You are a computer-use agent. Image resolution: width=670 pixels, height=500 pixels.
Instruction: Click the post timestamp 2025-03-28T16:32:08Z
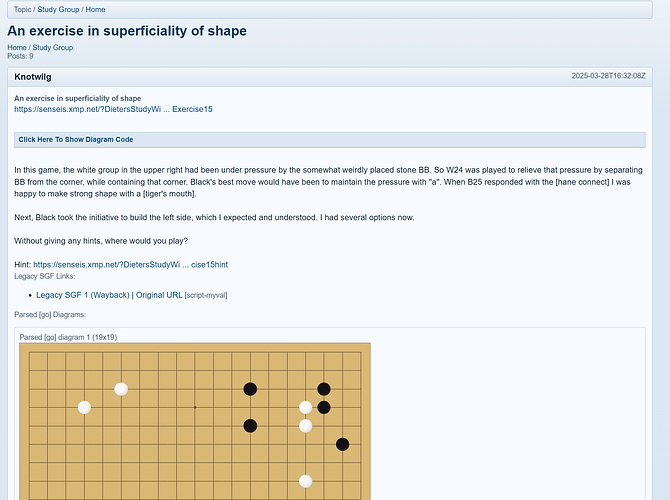[608, 76]
